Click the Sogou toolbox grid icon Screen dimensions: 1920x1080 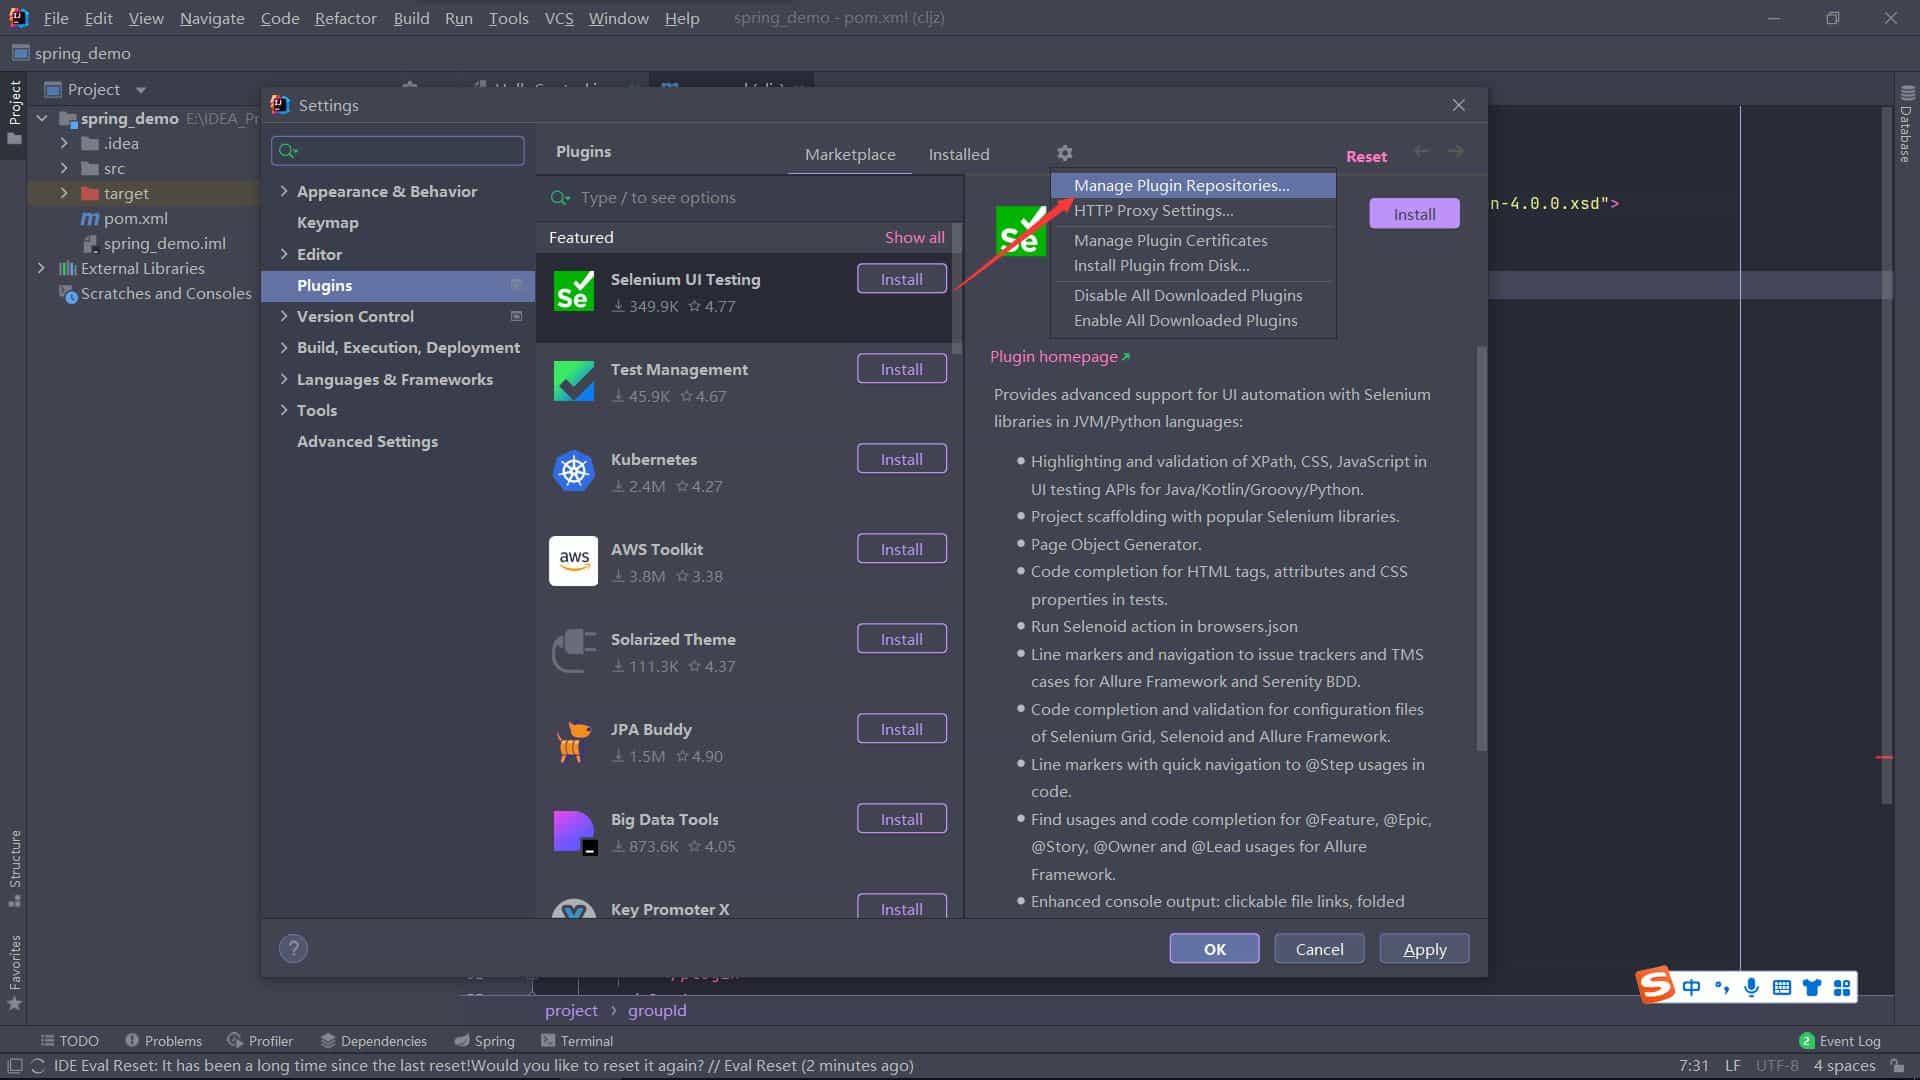point(1841,988)
